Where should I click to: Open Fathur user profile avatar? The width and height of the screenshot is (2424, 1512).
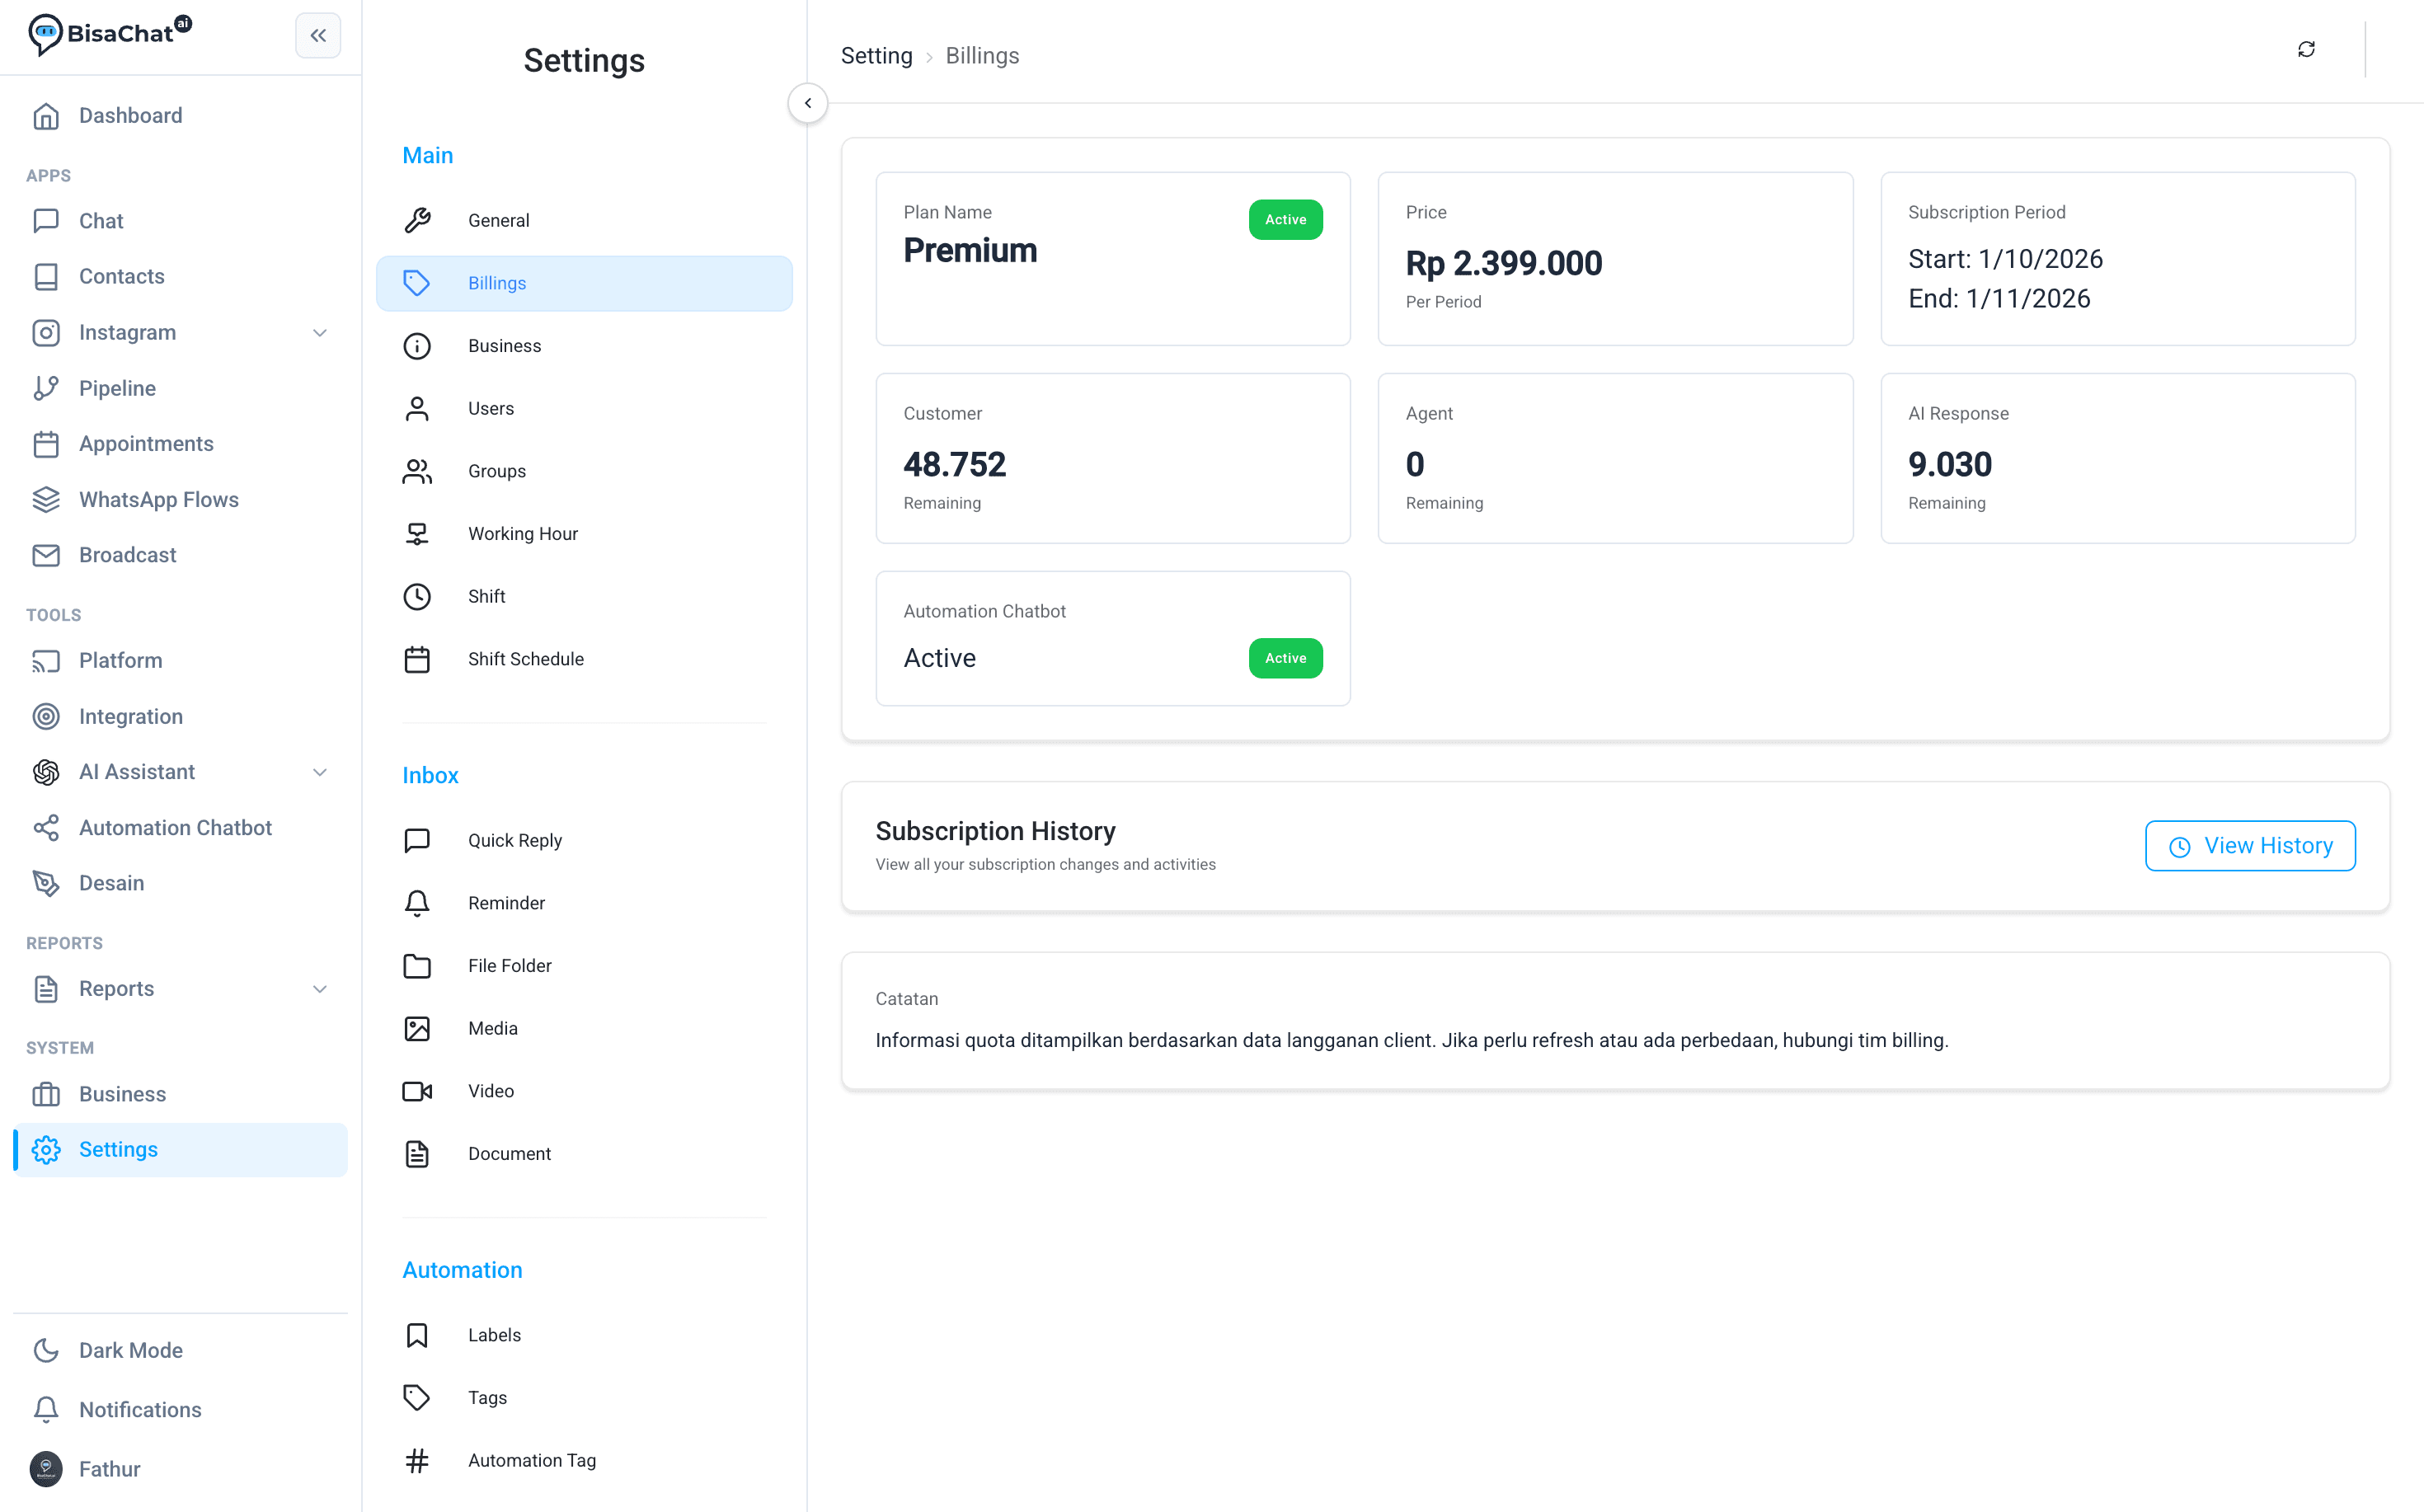[46, 1468]
